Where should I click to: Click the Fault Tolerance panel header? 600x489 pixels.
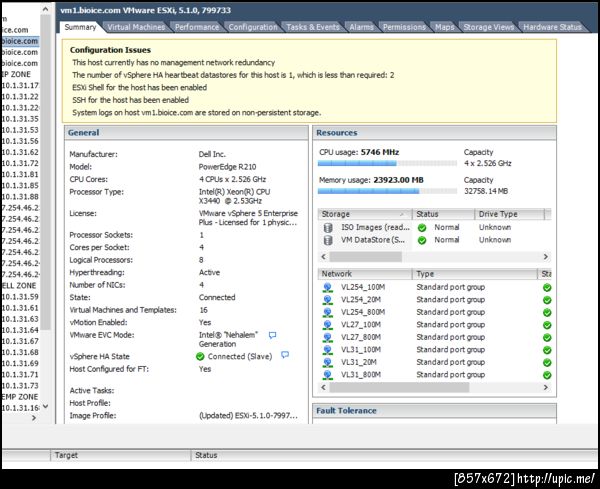(x=434, y=411)
